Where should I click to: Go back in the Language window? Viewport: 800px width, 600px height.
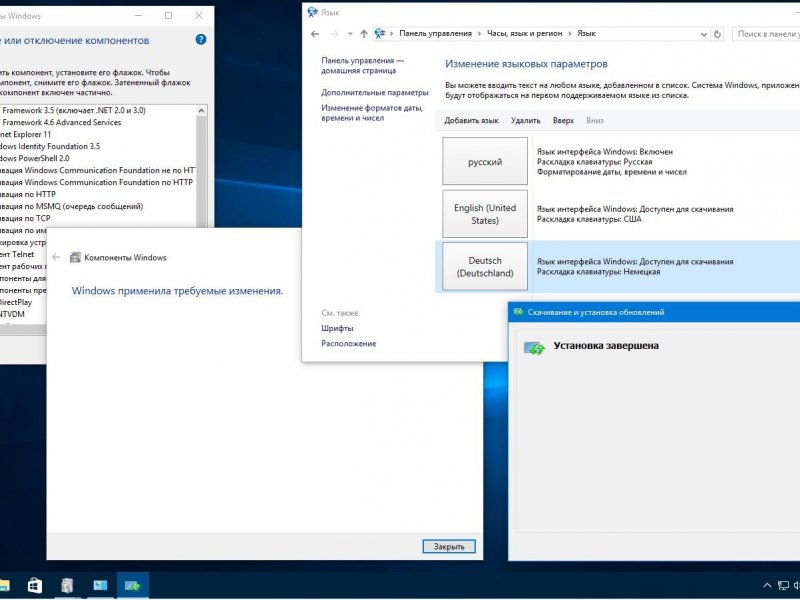tap(315, 34)
